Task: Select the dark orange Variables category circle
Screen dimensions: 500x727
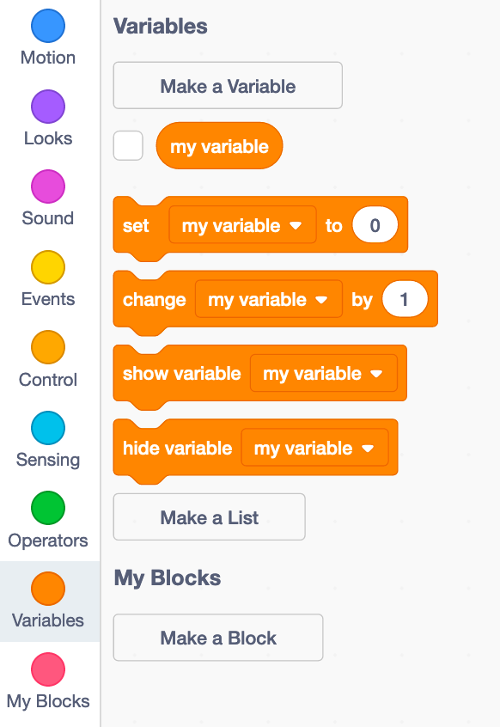Action: [x=48, y=589]
